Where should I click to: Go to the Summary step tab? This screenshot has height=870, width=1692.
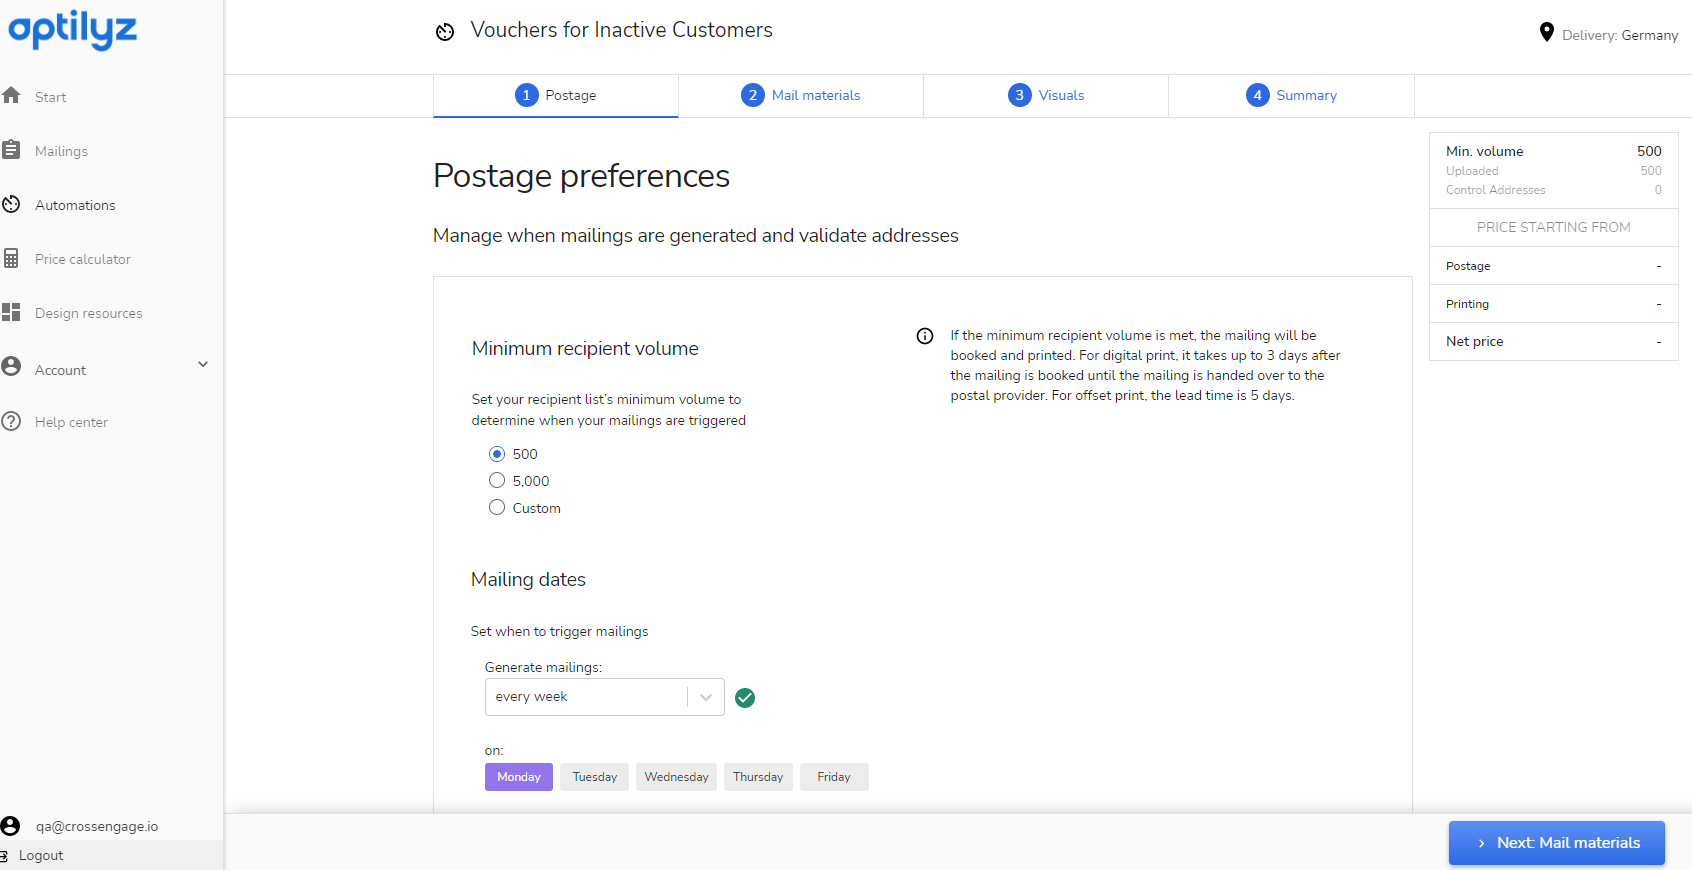[x=1291, y=95]
